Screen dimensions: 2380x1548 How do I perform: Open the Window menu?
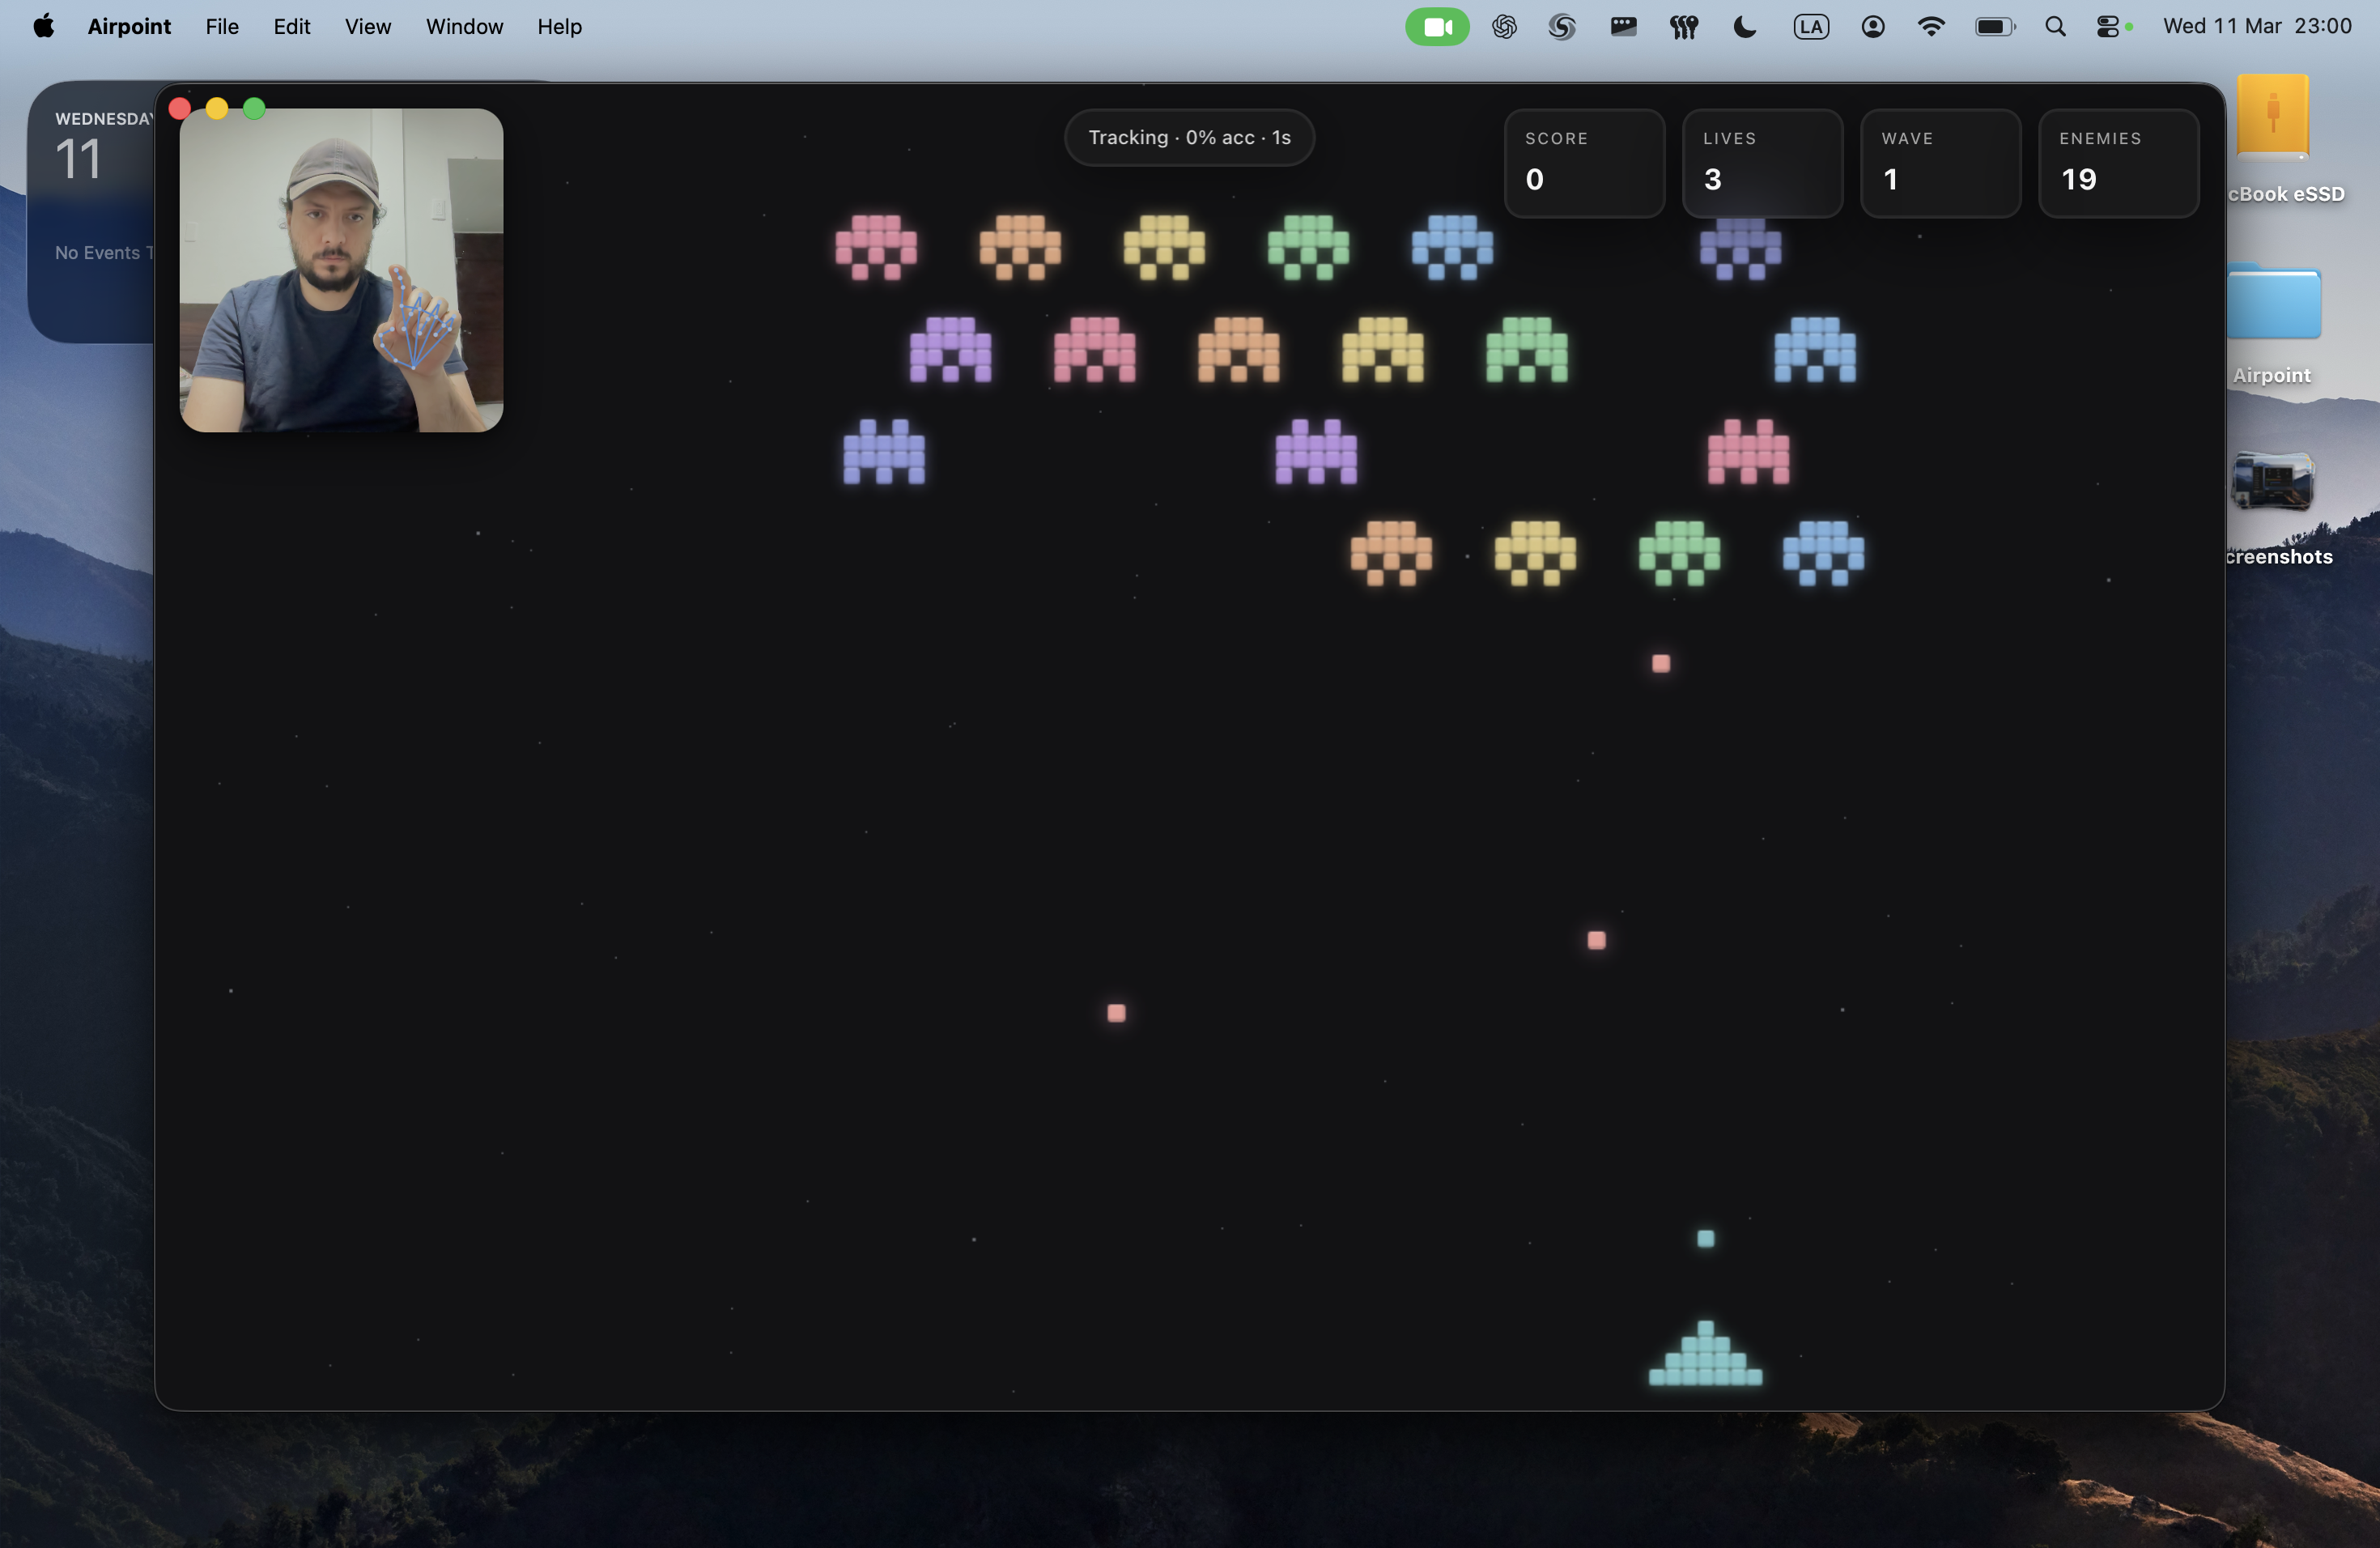coord(464,27)
